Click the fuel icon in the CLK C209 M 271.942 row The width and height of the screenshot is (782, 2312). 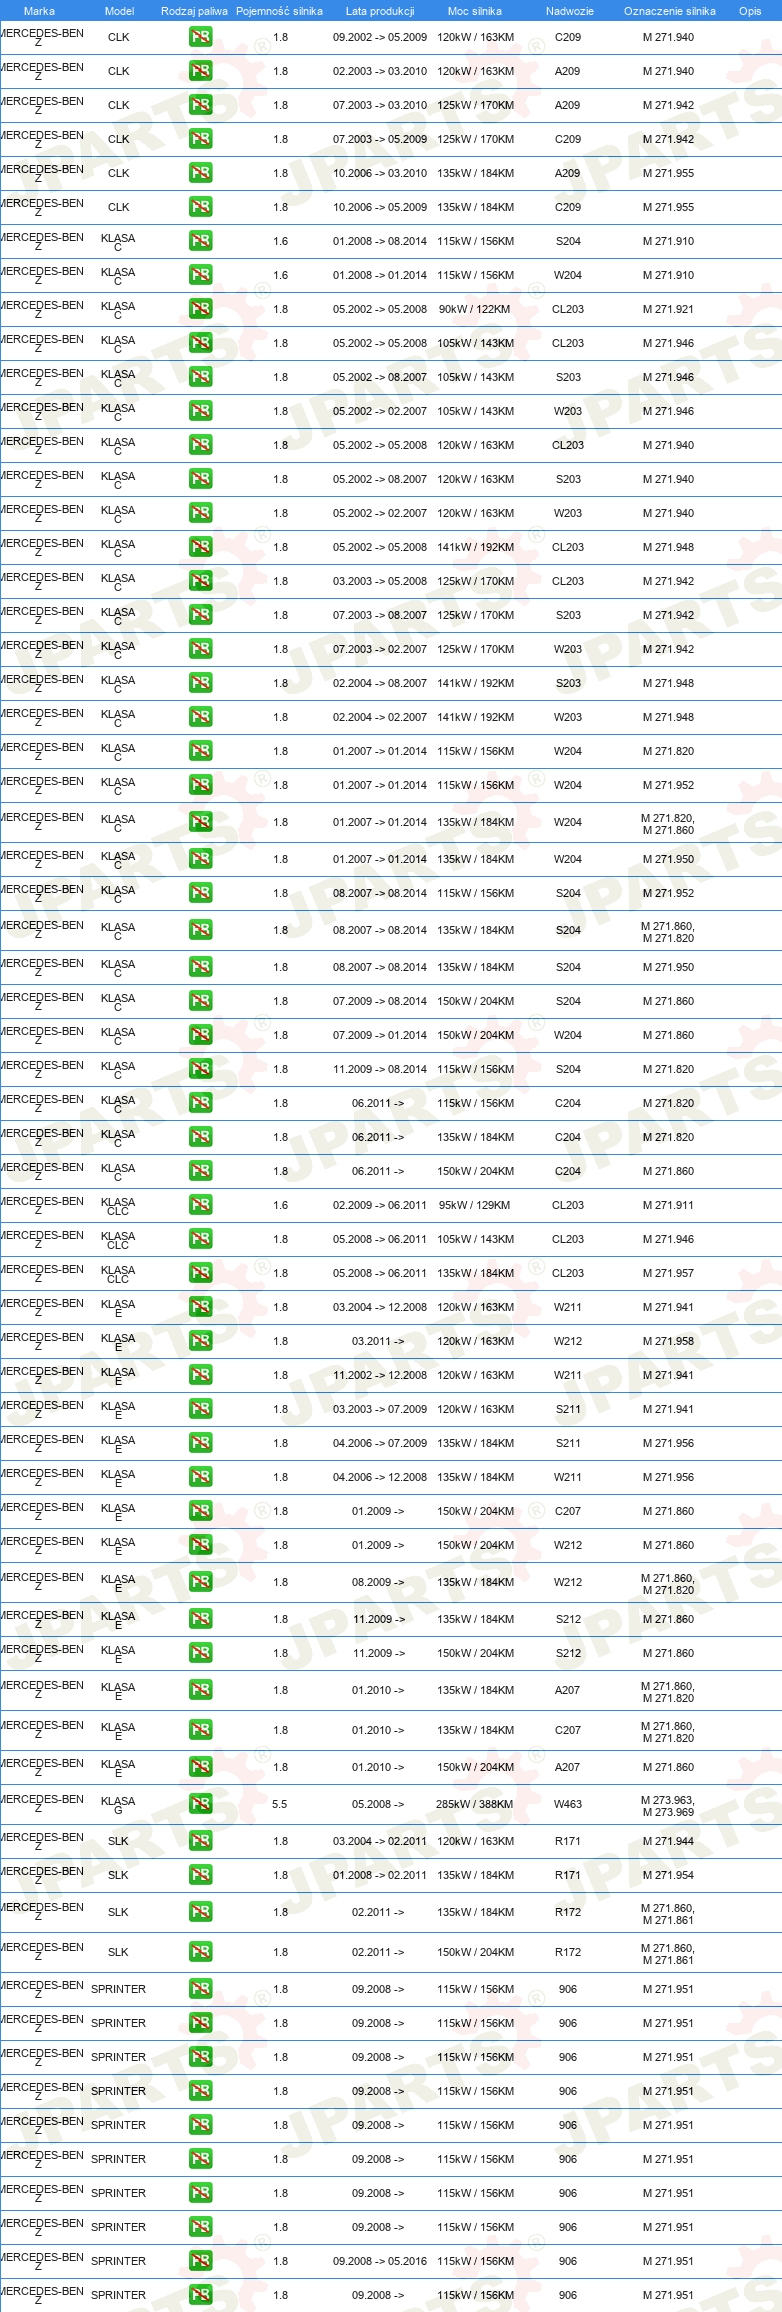(x=201, y=140)
